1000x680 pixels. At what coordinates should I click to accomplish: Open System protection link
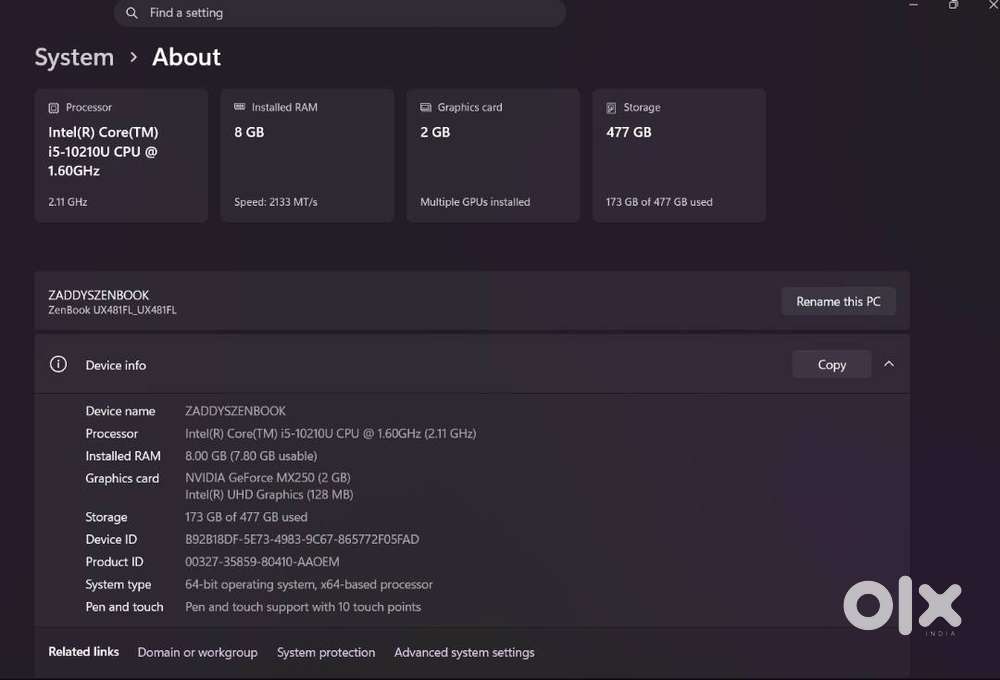pyautogui.click(x=326, y=652)
